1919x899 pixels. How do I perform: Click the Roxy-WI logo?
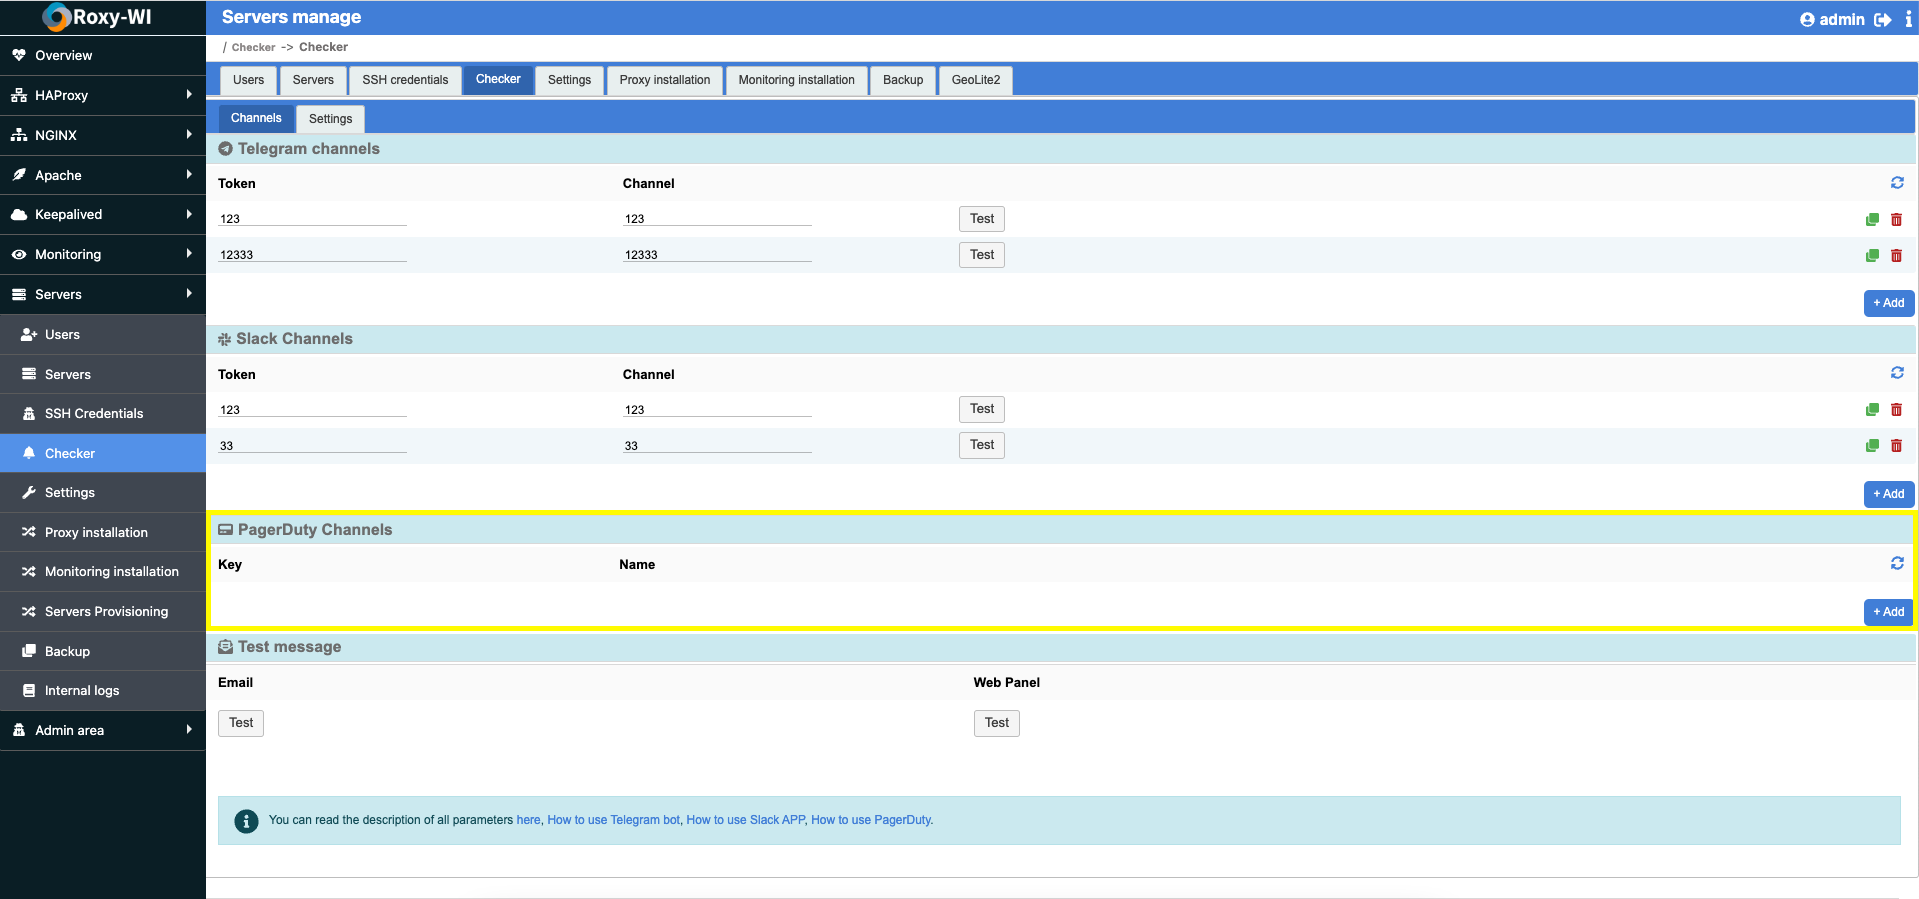point(97,17)
